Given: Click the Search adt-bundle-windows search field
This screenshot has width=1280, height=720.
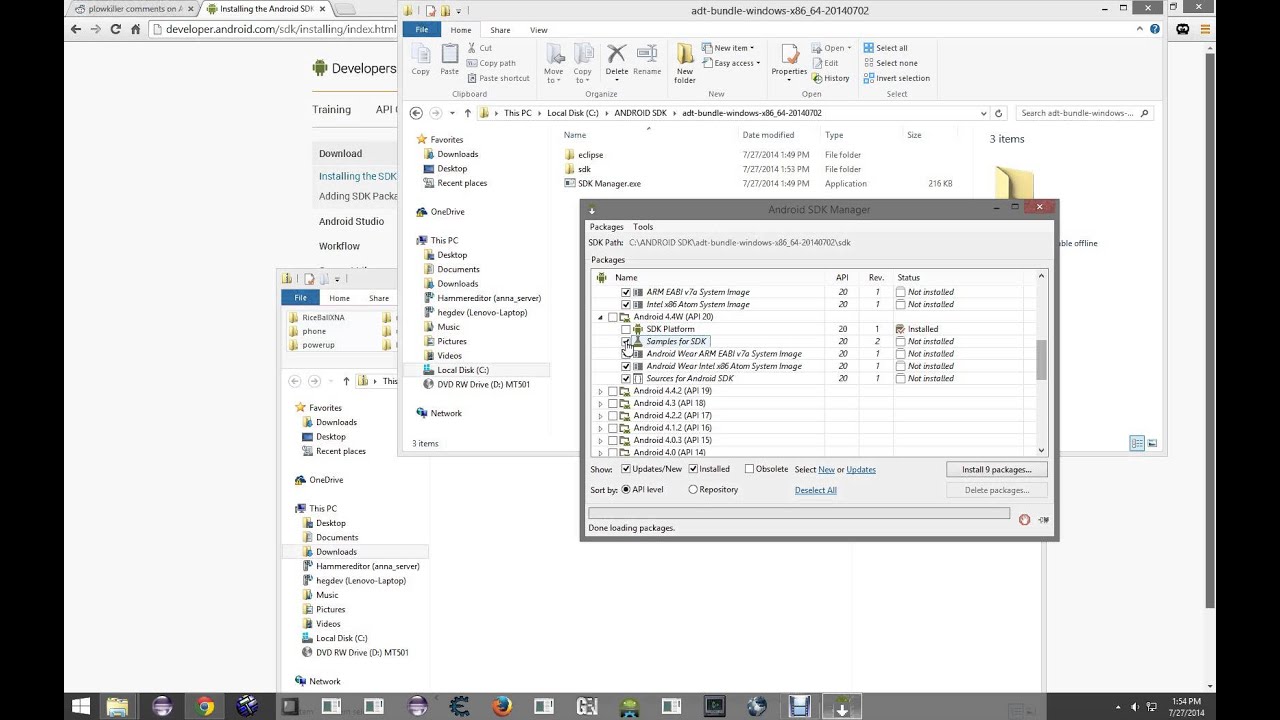Looking at the screenshot, I should 1084,113.
